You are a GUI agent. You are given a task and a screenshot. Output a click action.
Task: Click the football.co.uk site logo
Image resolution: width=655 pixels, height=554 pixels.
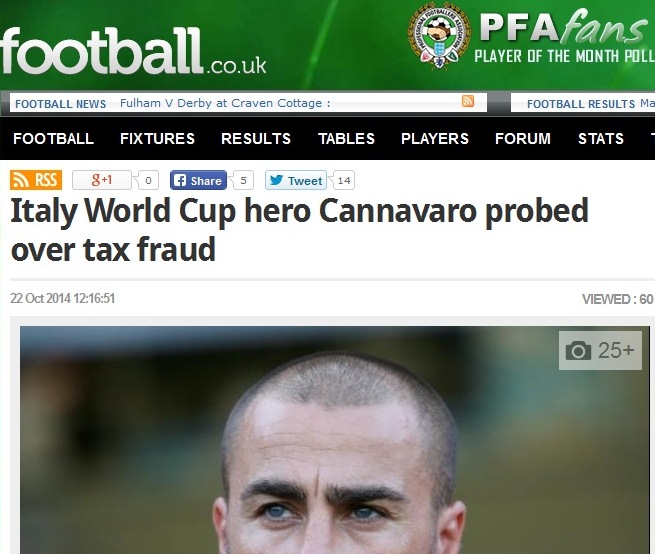[133, 51]
